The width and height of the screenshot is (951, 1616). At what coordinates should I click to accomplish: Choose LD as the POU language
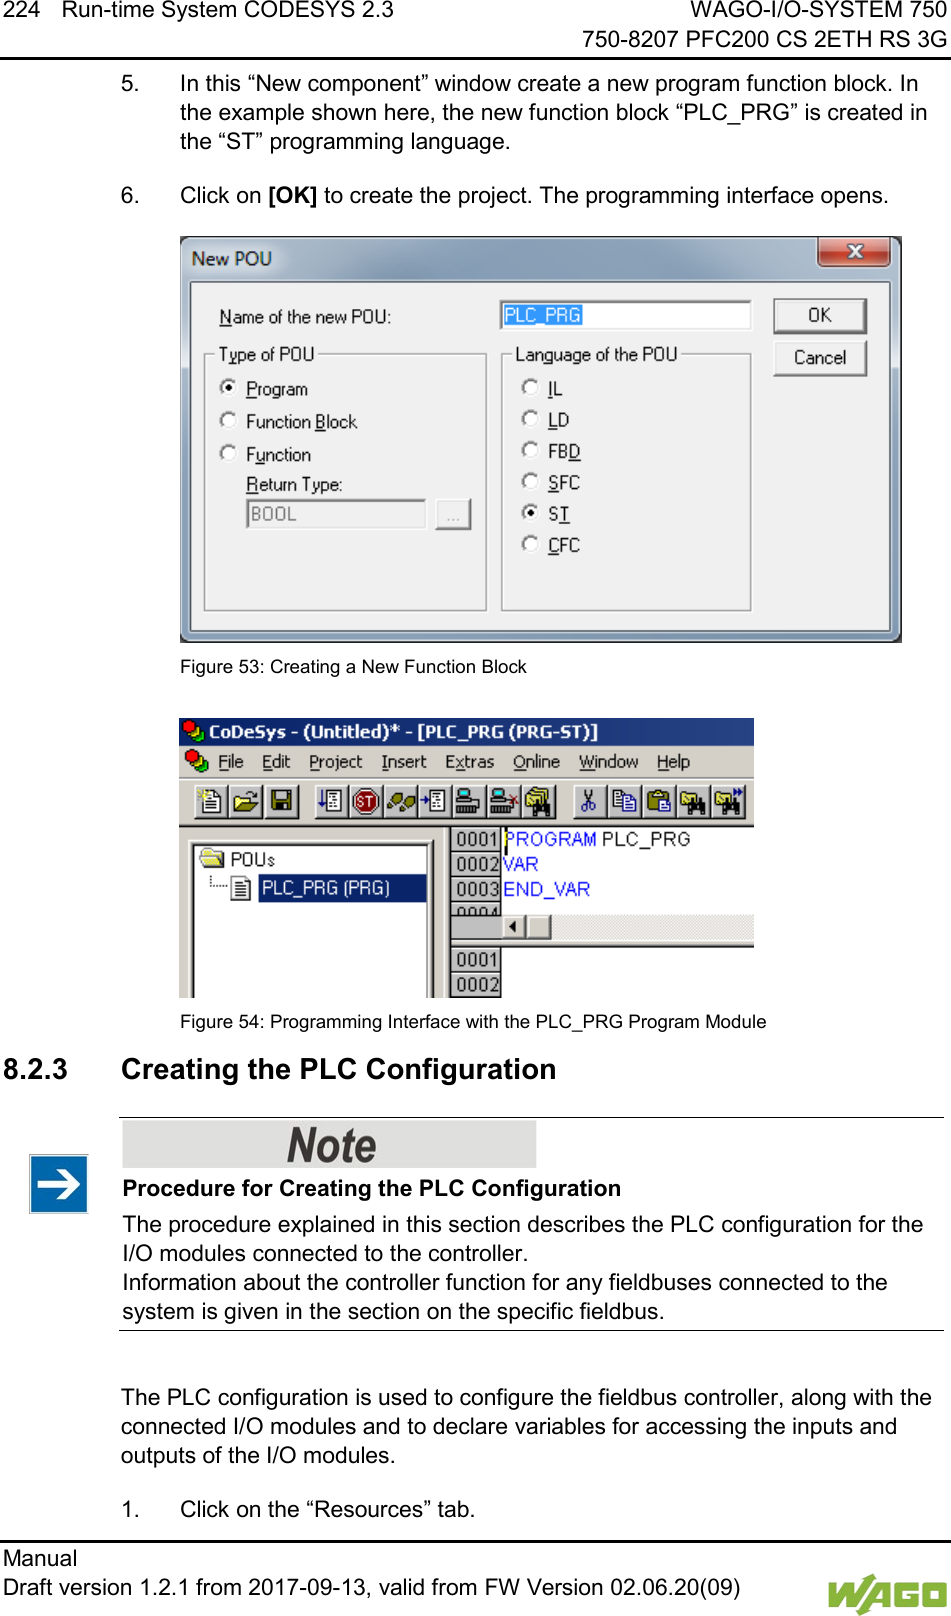(530, 419)
